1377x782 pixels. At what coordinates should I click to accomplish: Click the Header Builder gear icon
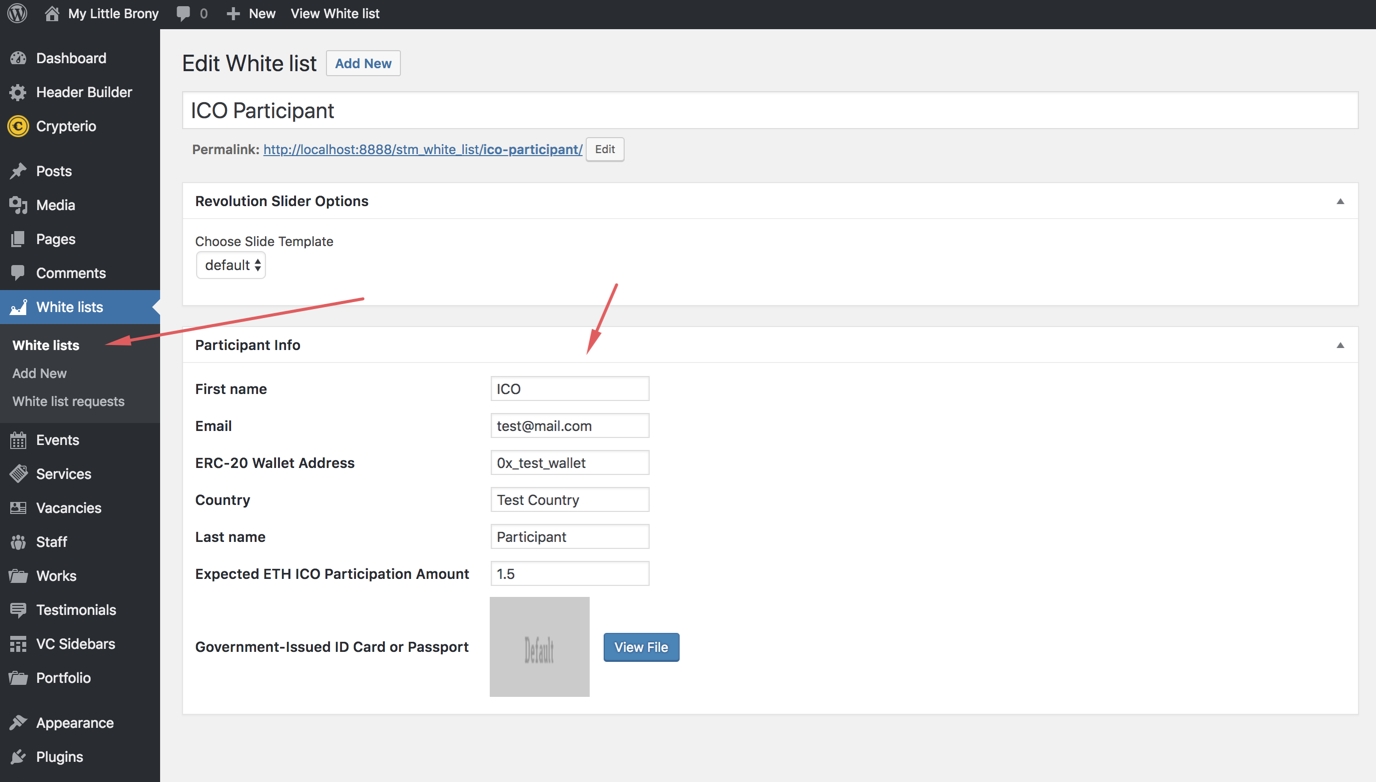coord(18,92)
